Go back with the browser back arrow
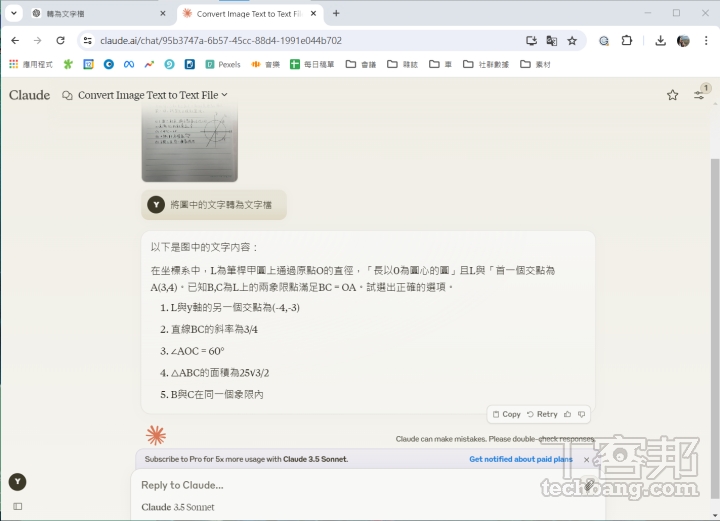The width and height of the screenshot is (720, 521). [15, 40]
